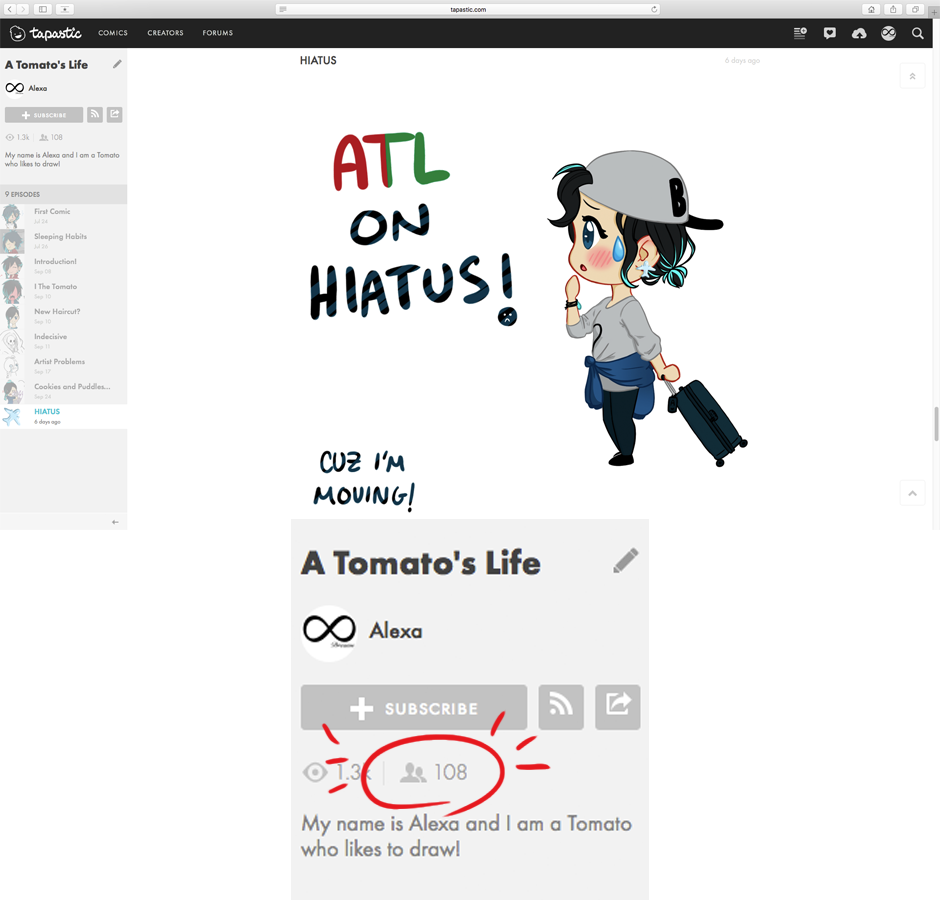This screenshot has height=900, width=940.
Task: Click the single up-chevron button at right
Action: click(912, 493)
